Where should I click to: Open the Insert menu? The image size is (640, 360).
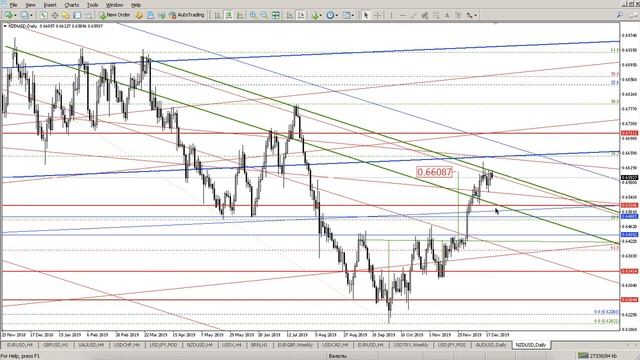pyautogui.click(x=50, y=5)
